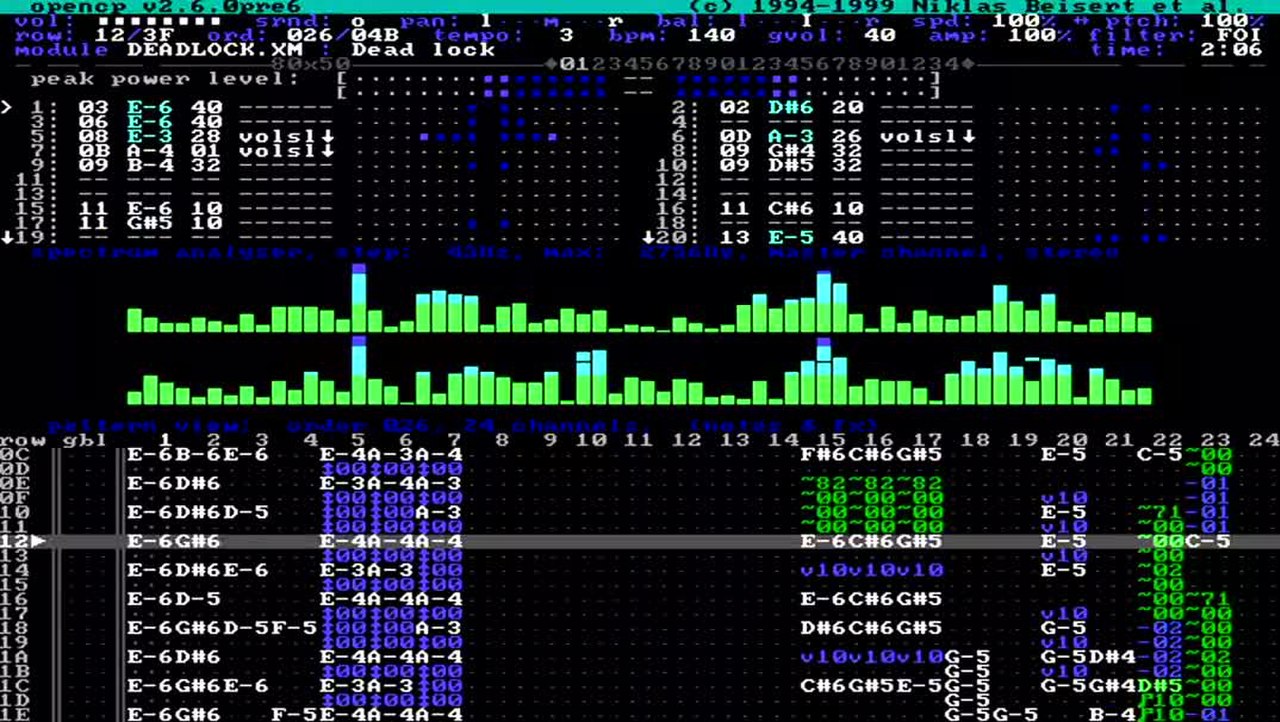This screenshot has width=1280, height=722.
Task: Click the song title 'Dead lock'
Action: tap(423, 49)
